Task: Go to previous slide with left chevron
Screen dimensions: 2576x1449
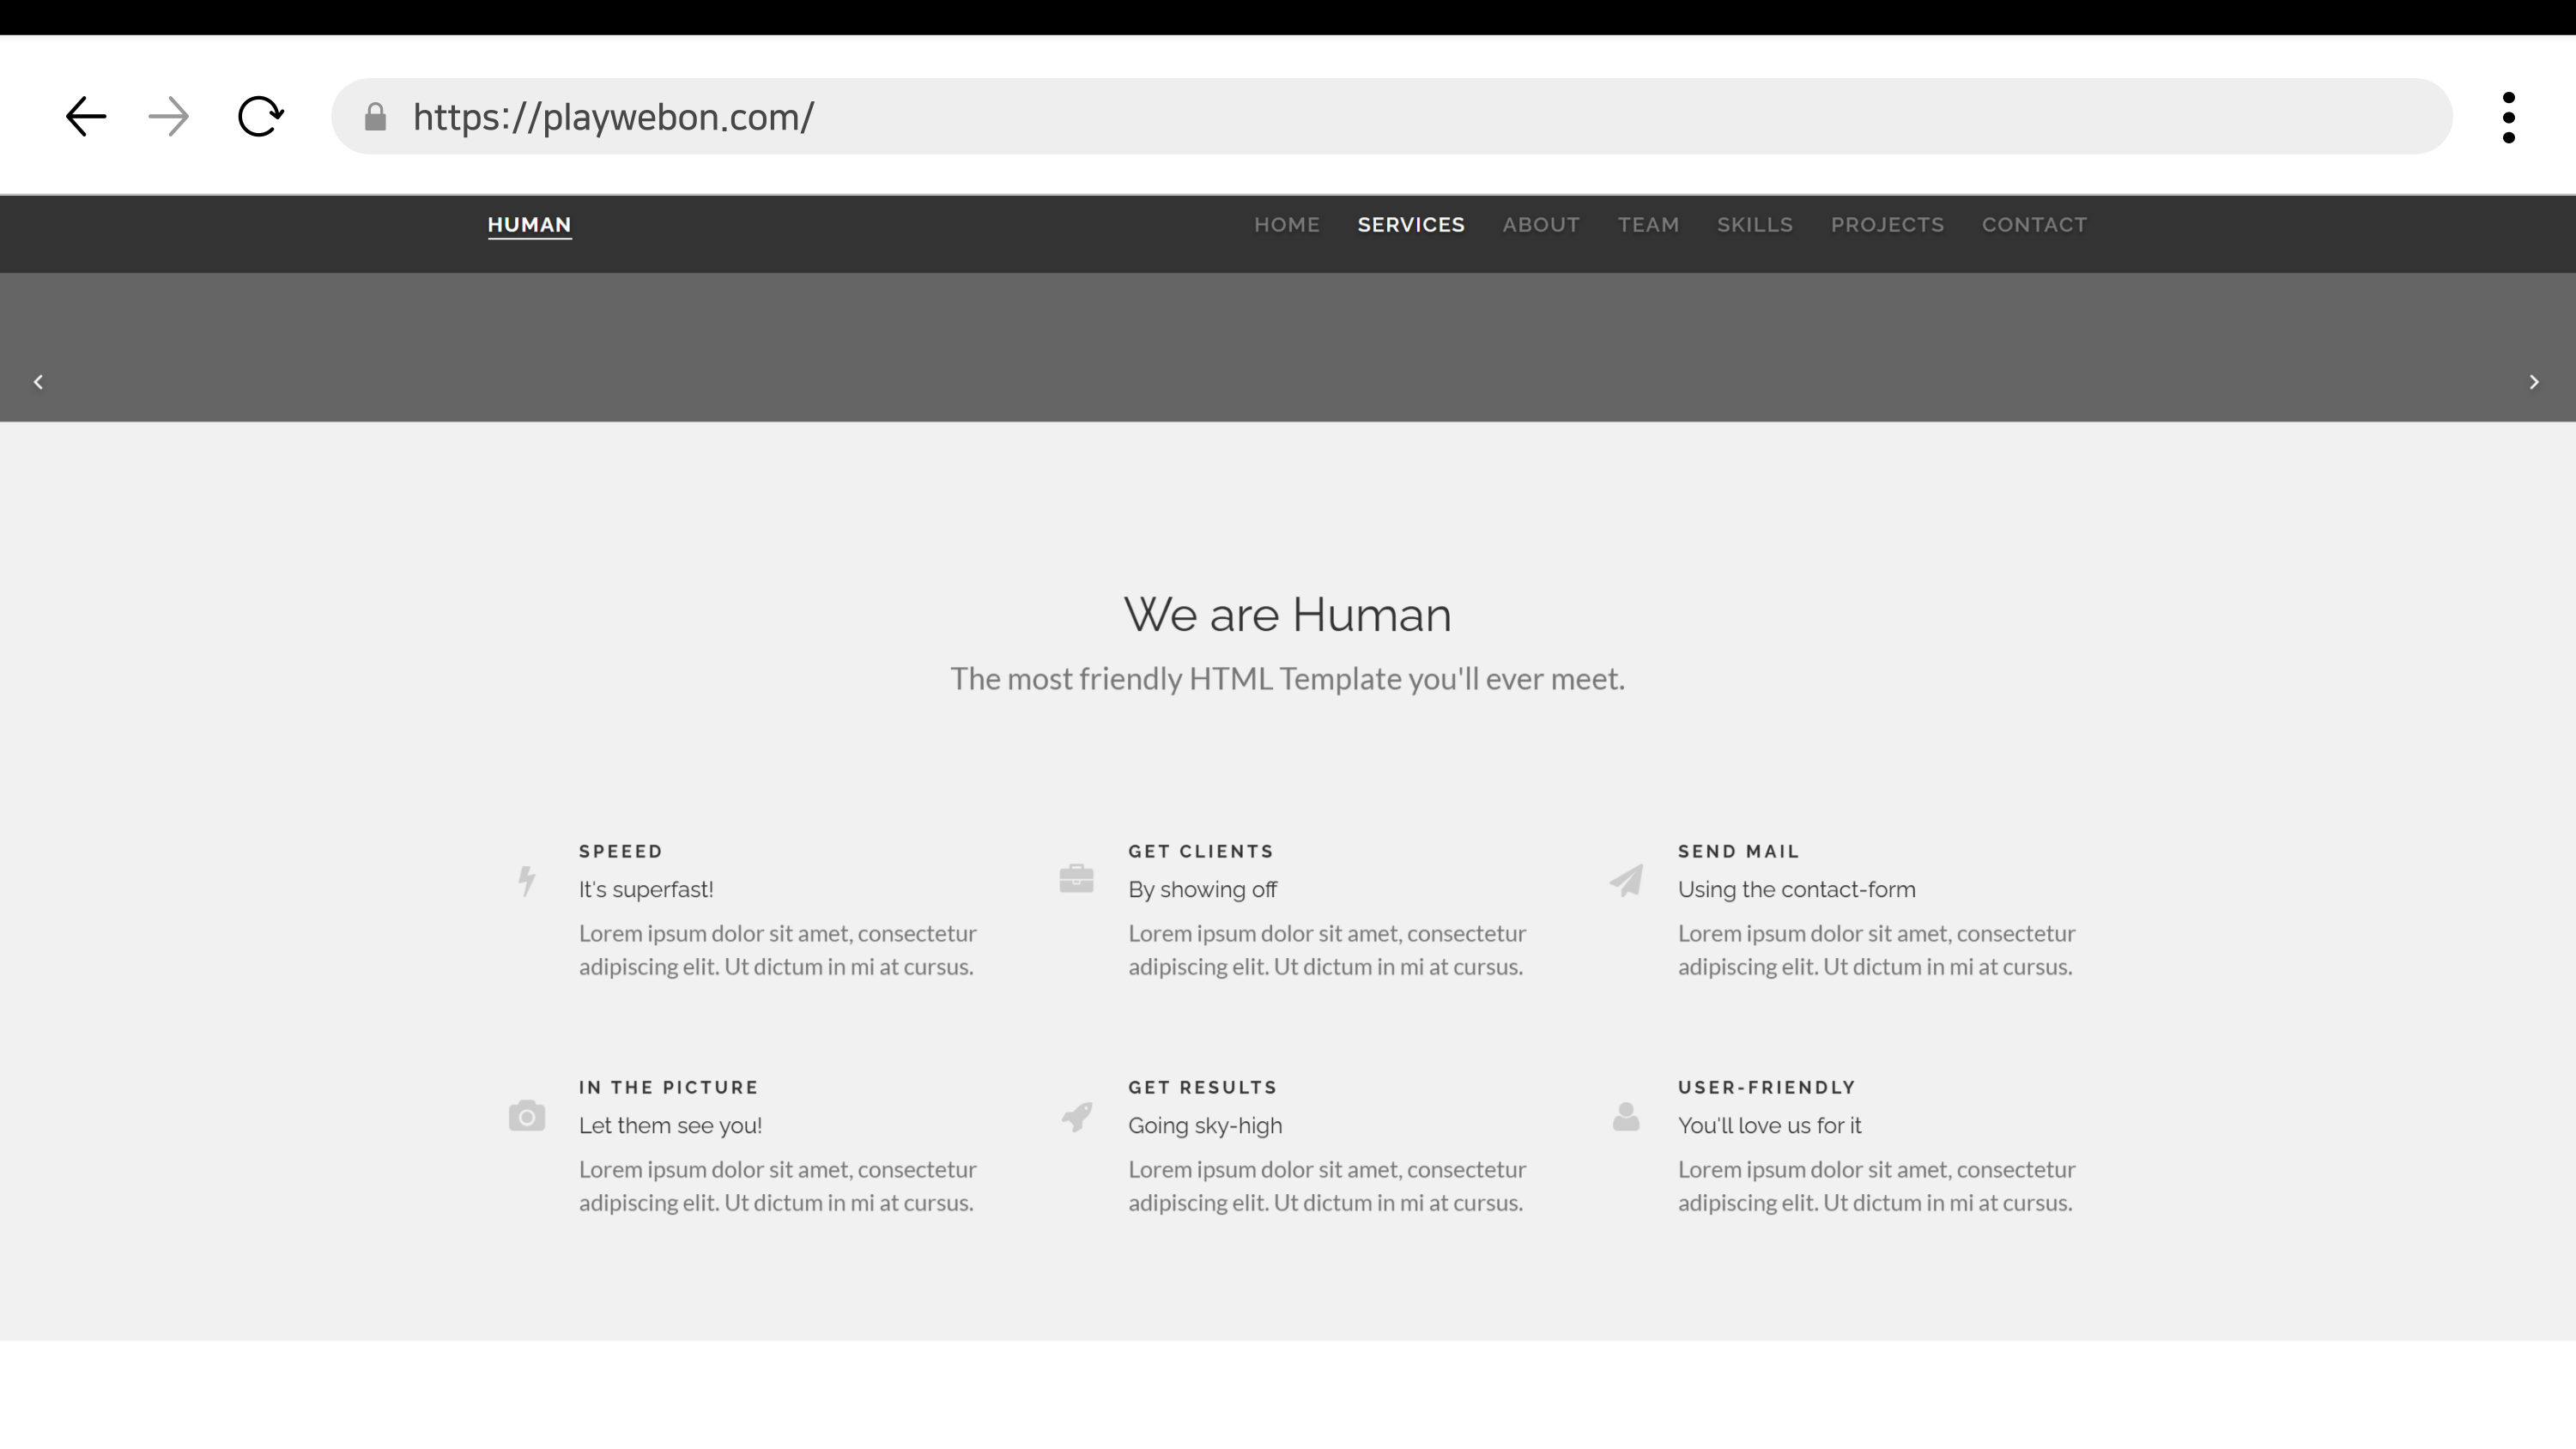Action: [x=38, y=382]
